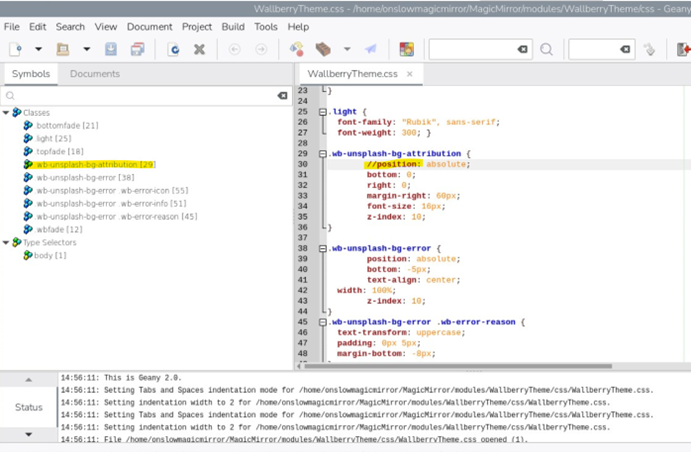Click the Save All toolbar icon
This screenshot has height=452, width=691.
[136, 49]
